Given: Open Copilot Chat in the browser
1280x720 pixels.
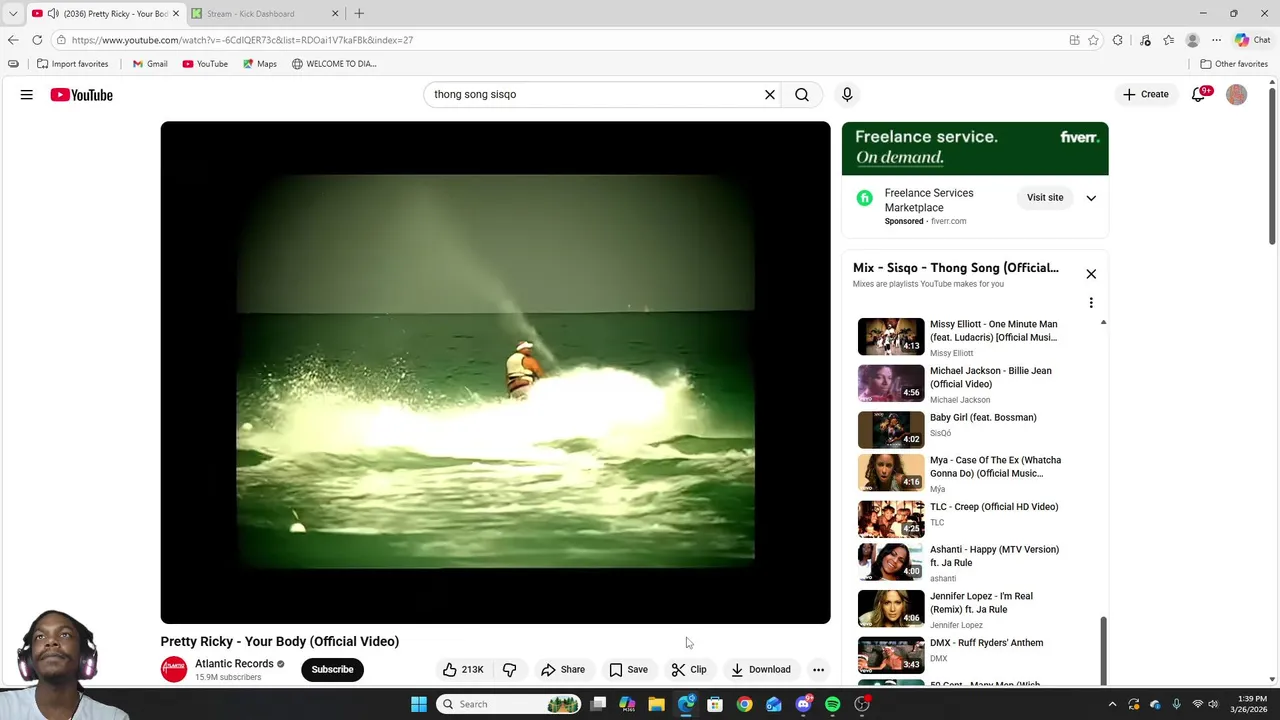Looking at the screenshot, I should pos(1252,40).
